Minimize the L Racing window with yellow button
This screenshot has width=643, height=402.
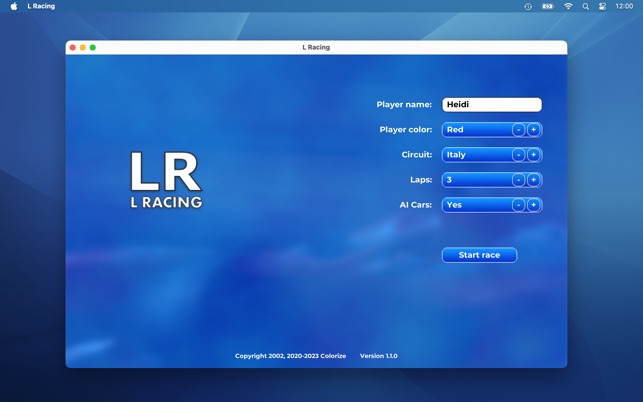[x=82, y=48]
